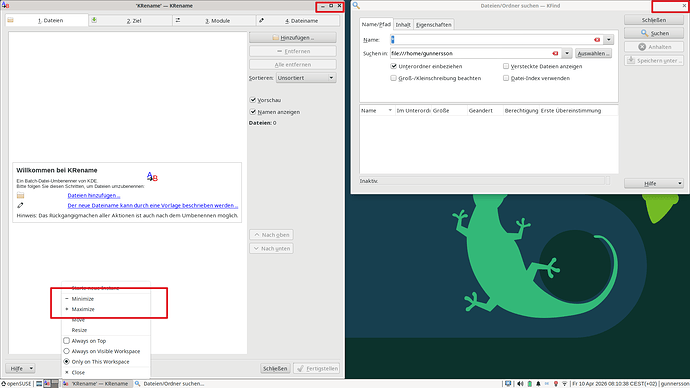
Task: Switch to second workspace in taskbar pager
Action: pyautogui.click(x=55, y=384)
